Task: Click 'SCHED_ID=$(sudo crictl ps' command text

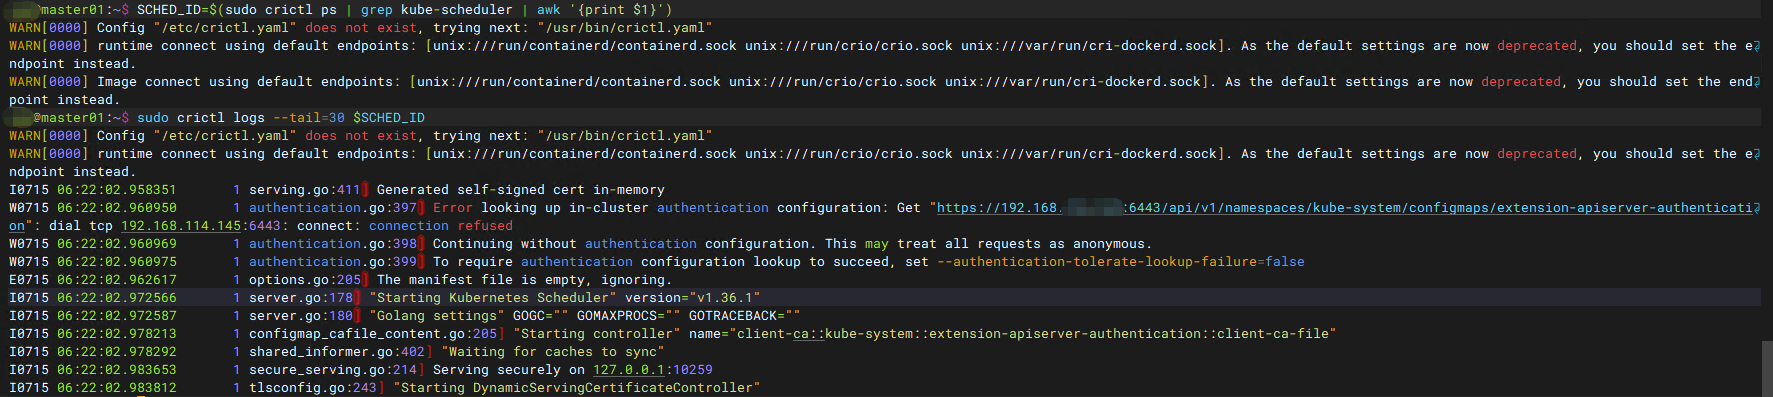Action: pyautogui.click(x=237, y=10)
